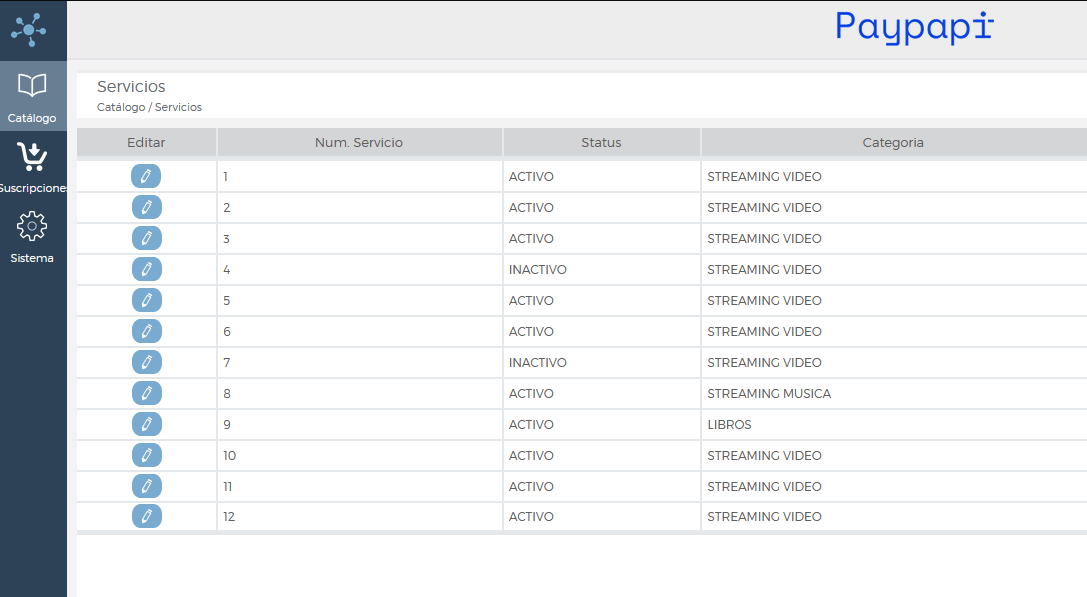This screenshot has height=597, width=1087.
Task: Click STREAMING MUSICA category cell
Action: [x=769, y=394]
